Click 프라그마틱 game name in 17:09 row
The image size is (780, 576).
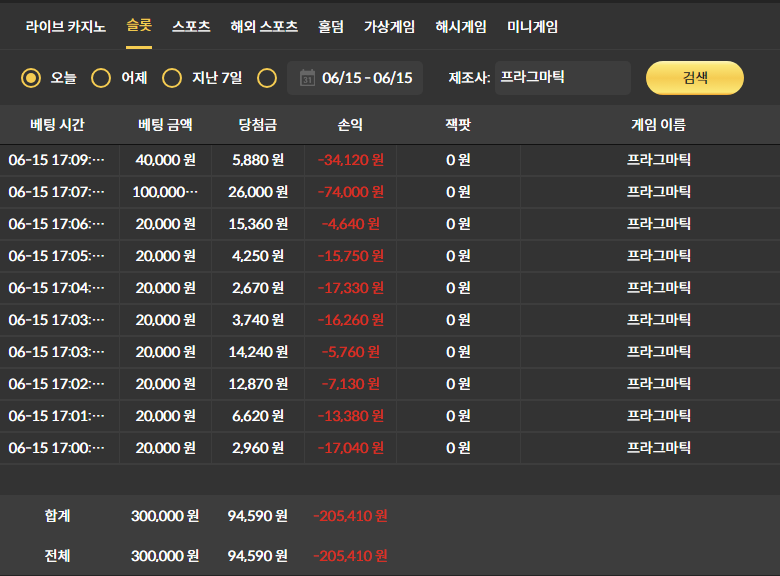click(658, 160)
